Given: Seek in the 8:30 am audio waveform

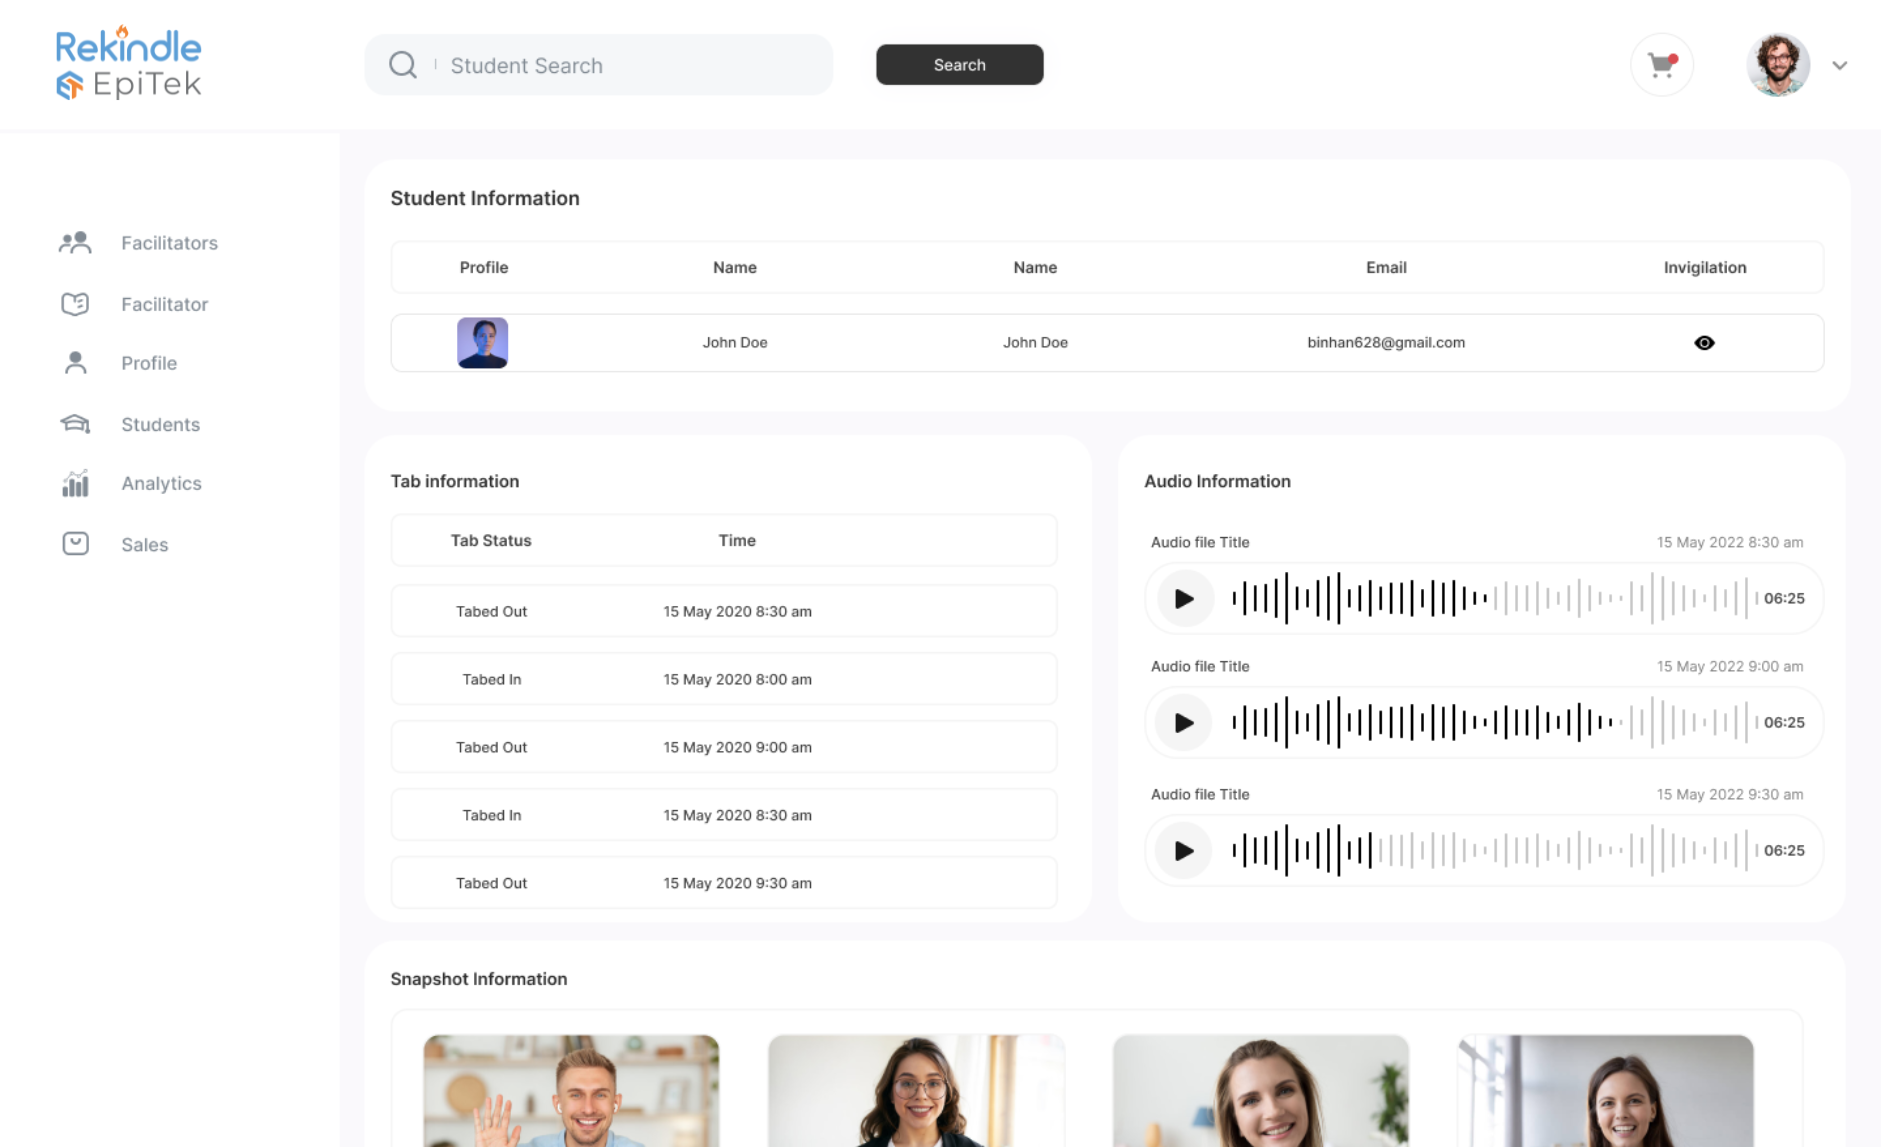Looking at the screenshot, I should [x=1494, y=598].
